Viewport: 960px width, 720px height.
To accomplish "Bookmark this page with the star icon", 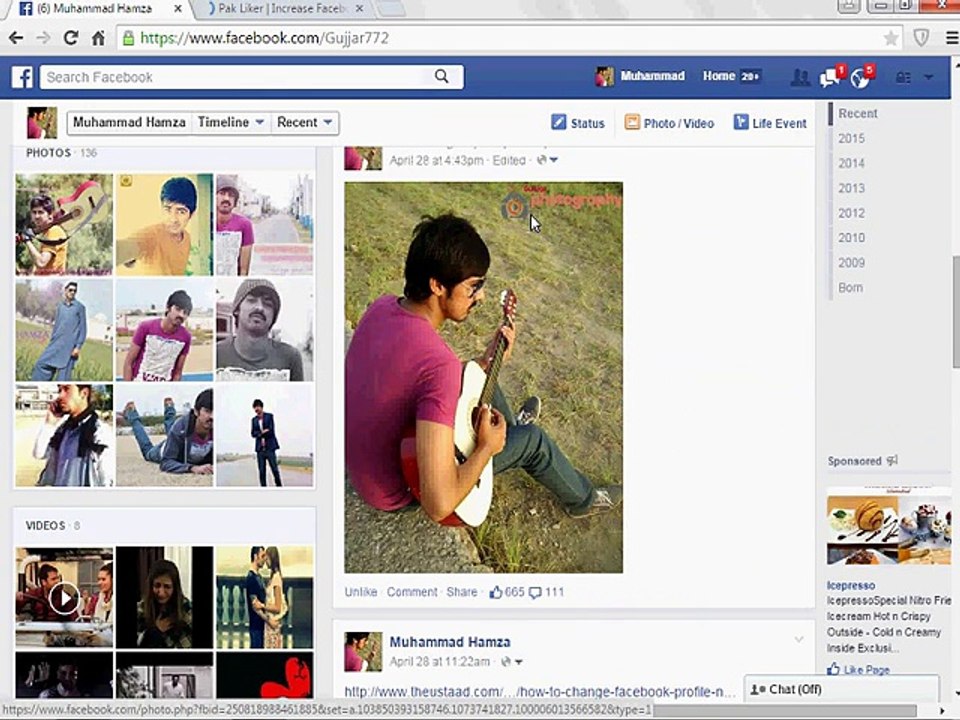I will coord(891,38).
